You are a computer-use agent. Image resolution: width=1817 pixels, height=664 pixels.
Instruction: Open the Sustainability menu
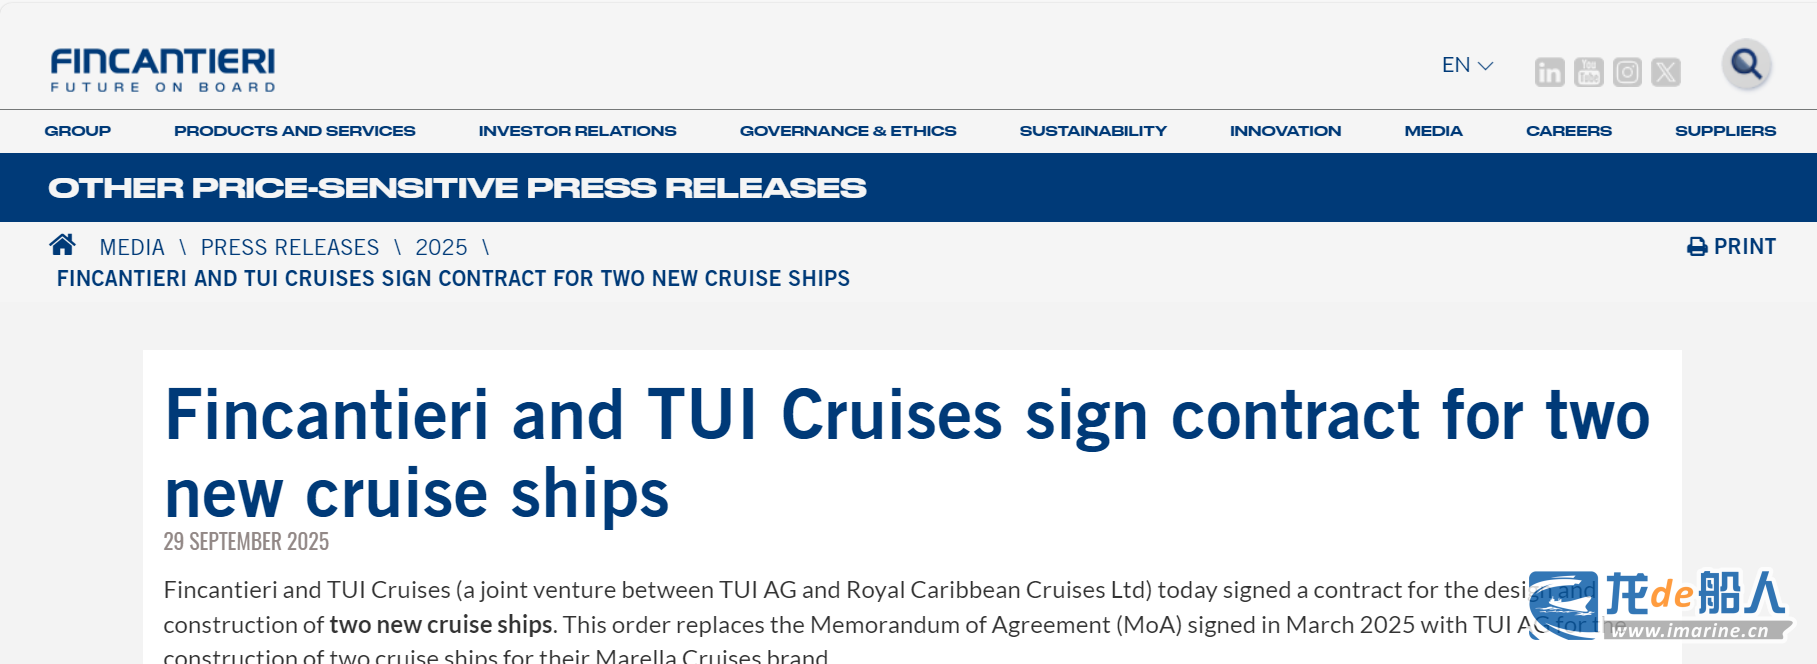pyautogui.click(x=1093, y=131)
